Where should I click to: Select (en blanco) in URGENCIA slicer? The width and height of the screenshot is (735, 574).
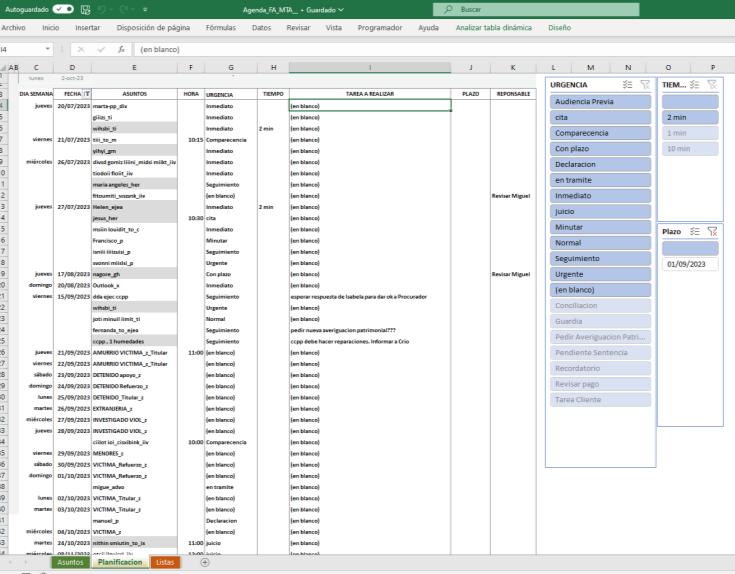[x=600, y=290]
